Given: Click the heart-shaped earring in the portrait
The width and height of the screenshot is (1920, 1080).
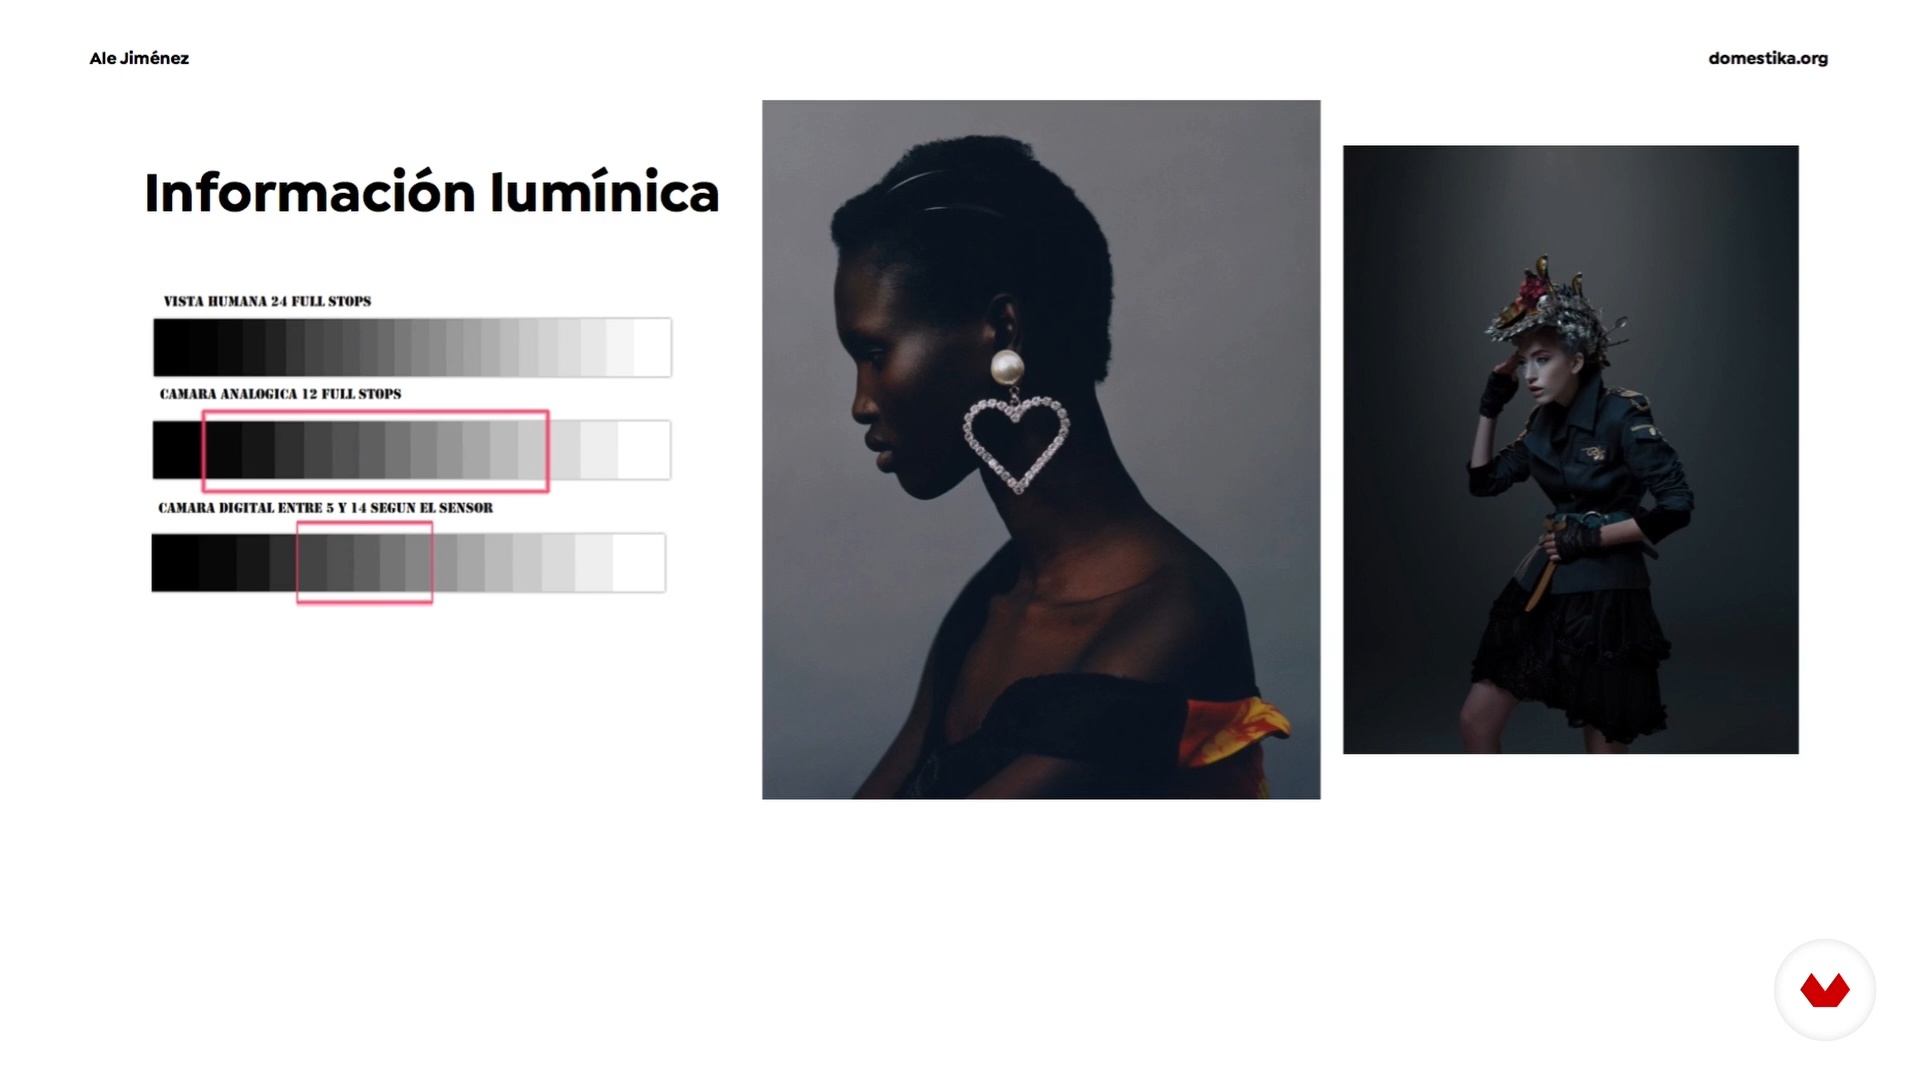Looking at the screenshot, I should tap(1016, 445).
